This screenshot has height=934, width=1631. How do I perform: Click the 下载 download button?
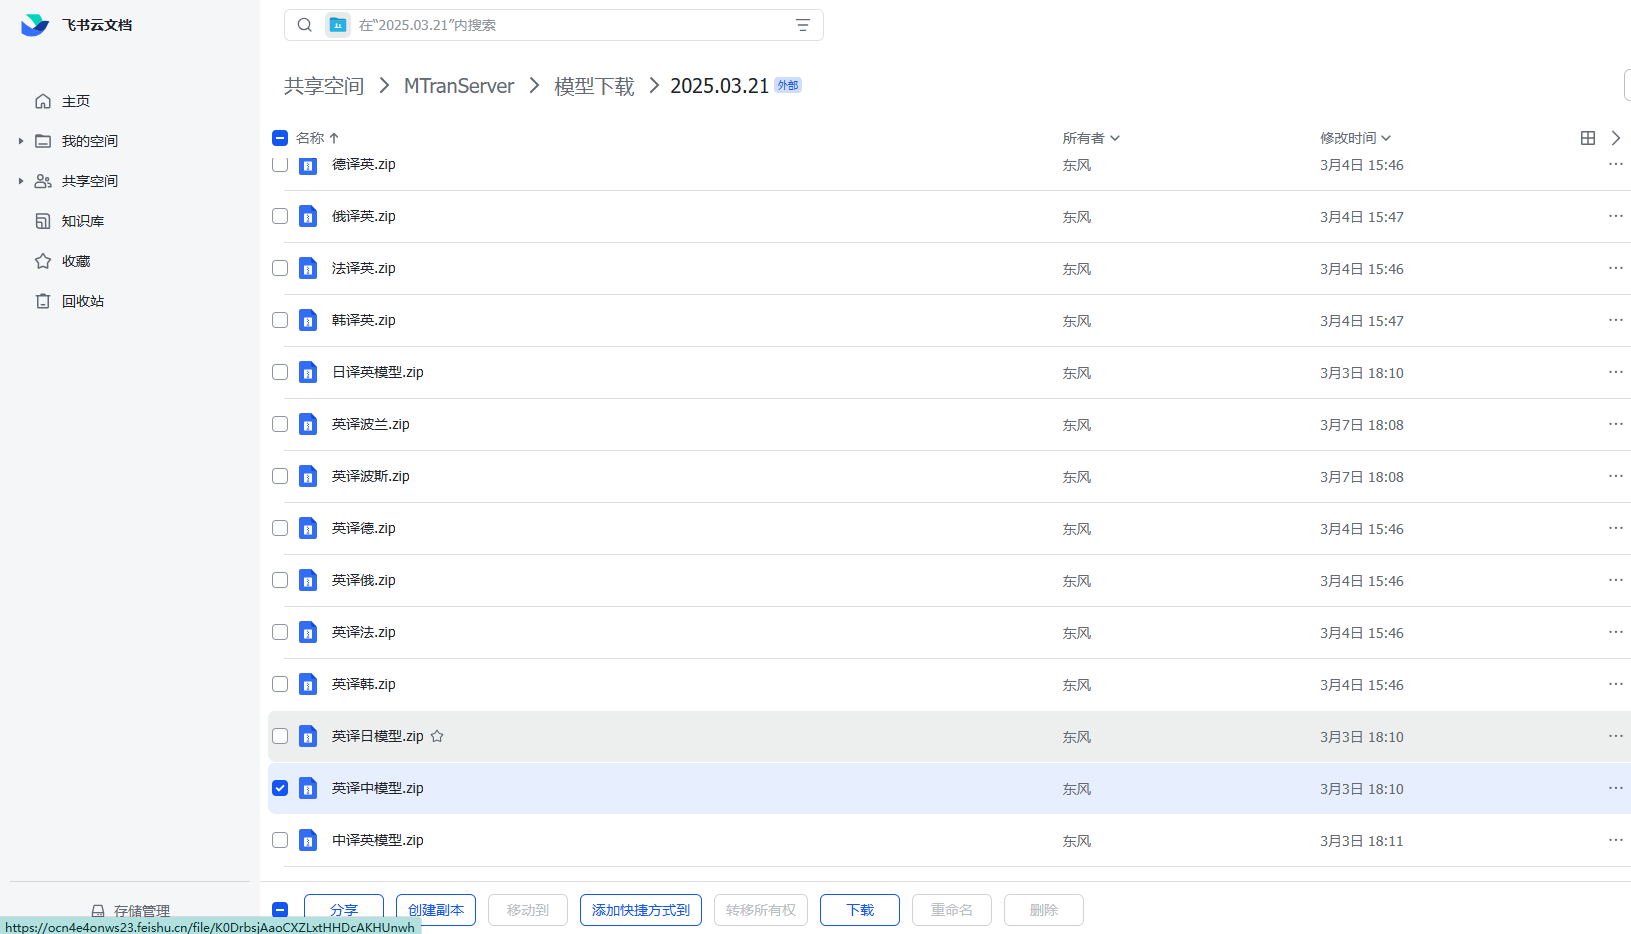click(860, 910)
